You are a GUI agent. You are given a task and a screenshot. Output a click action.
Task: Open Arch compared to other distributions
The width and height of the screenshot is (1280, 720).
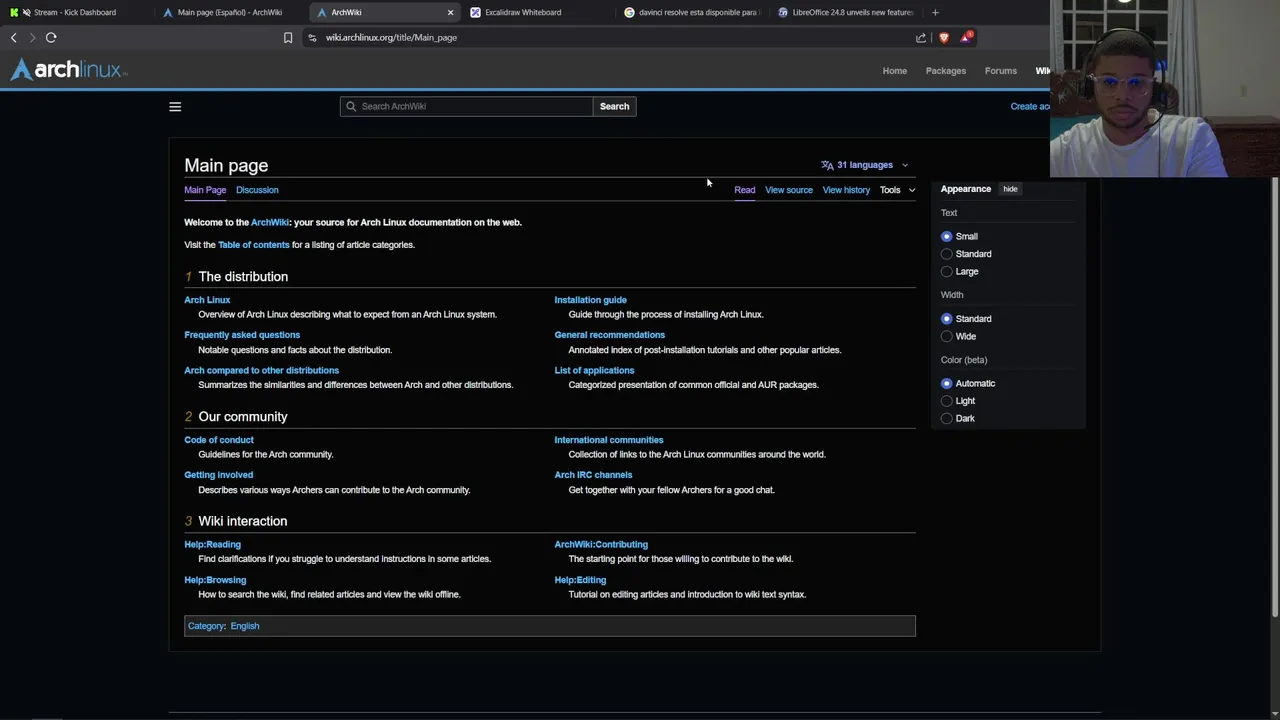tap(261, 370)
